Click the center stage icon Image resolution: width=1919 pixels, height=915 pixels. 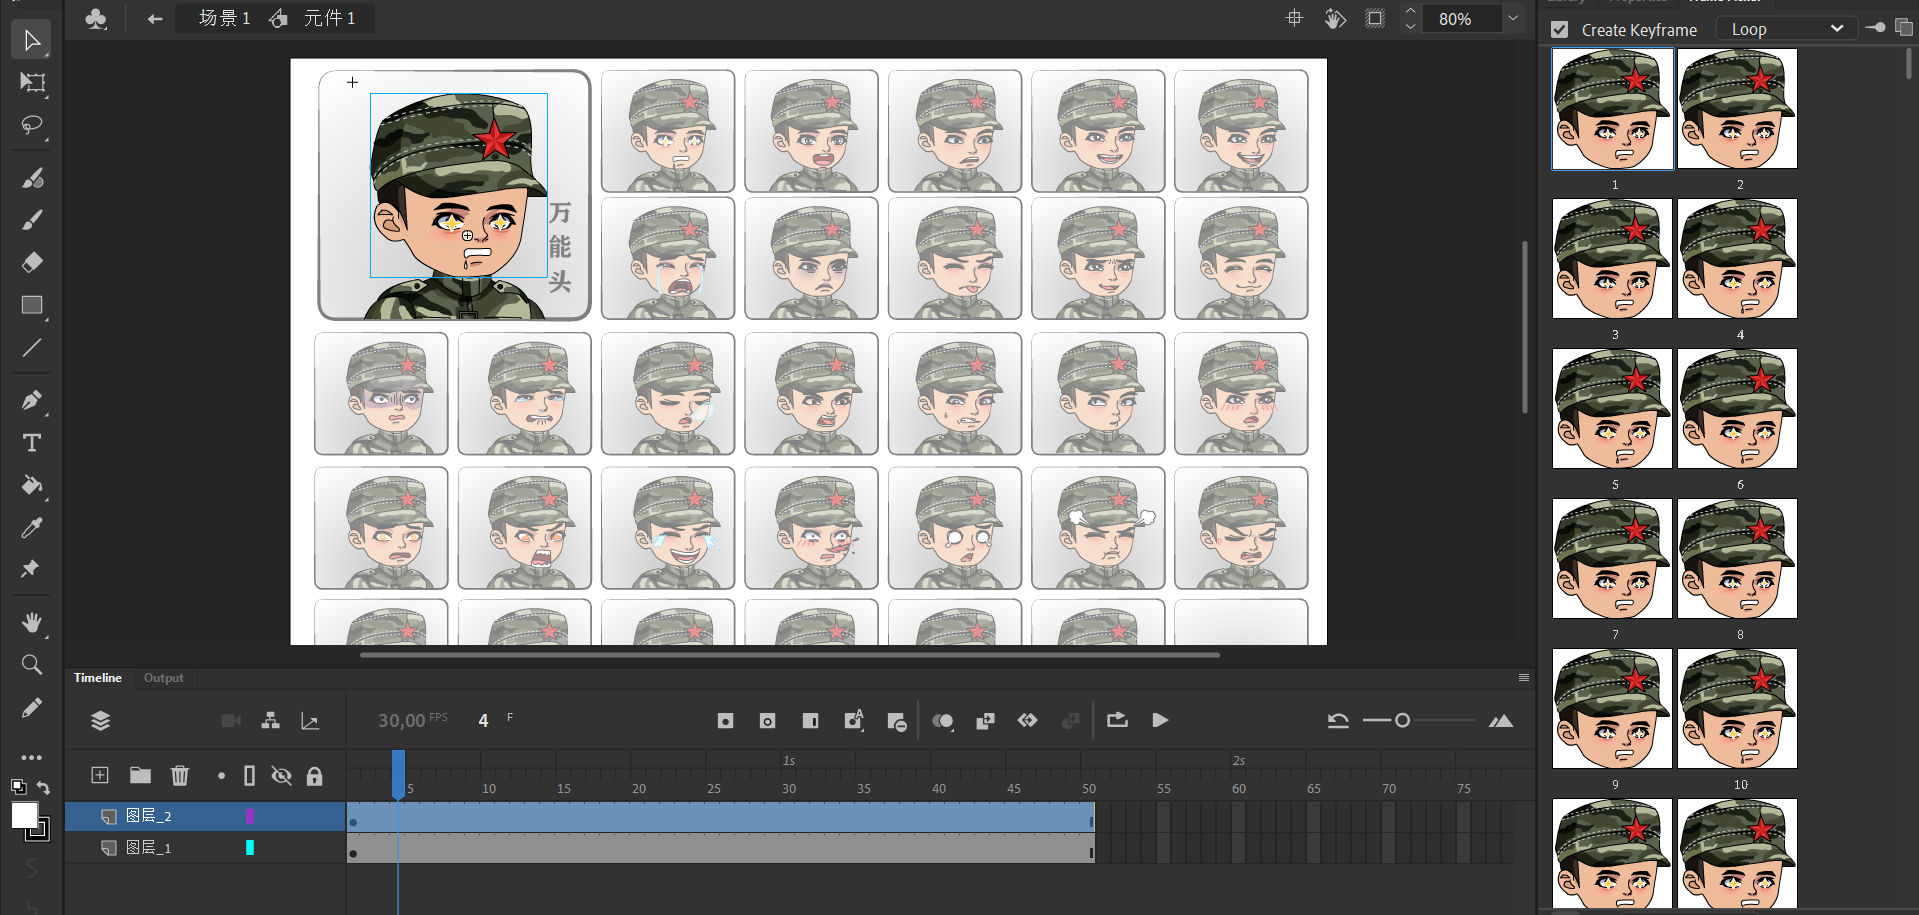[x=1294, y=18]
